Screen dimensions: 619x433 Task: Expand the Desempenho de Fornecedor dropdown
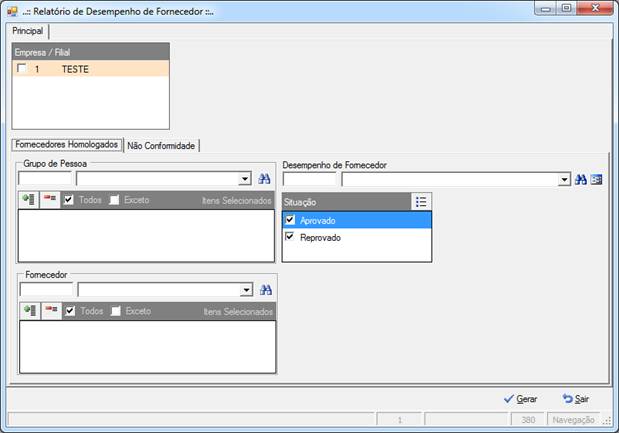point(565,180)
